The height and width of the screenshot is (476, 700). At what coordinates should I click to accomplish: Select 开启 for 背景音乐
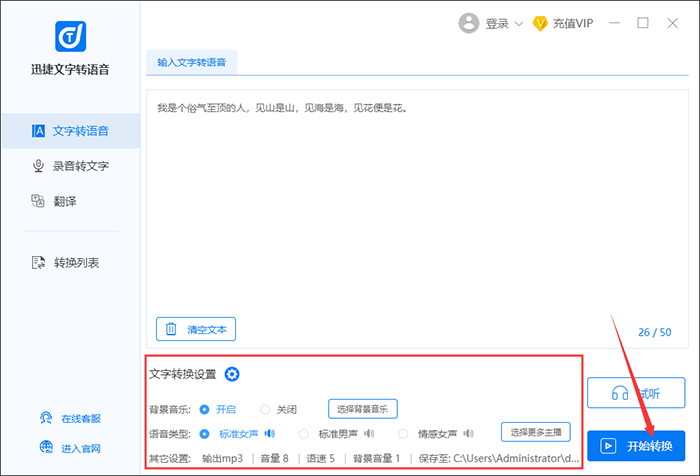204,409
